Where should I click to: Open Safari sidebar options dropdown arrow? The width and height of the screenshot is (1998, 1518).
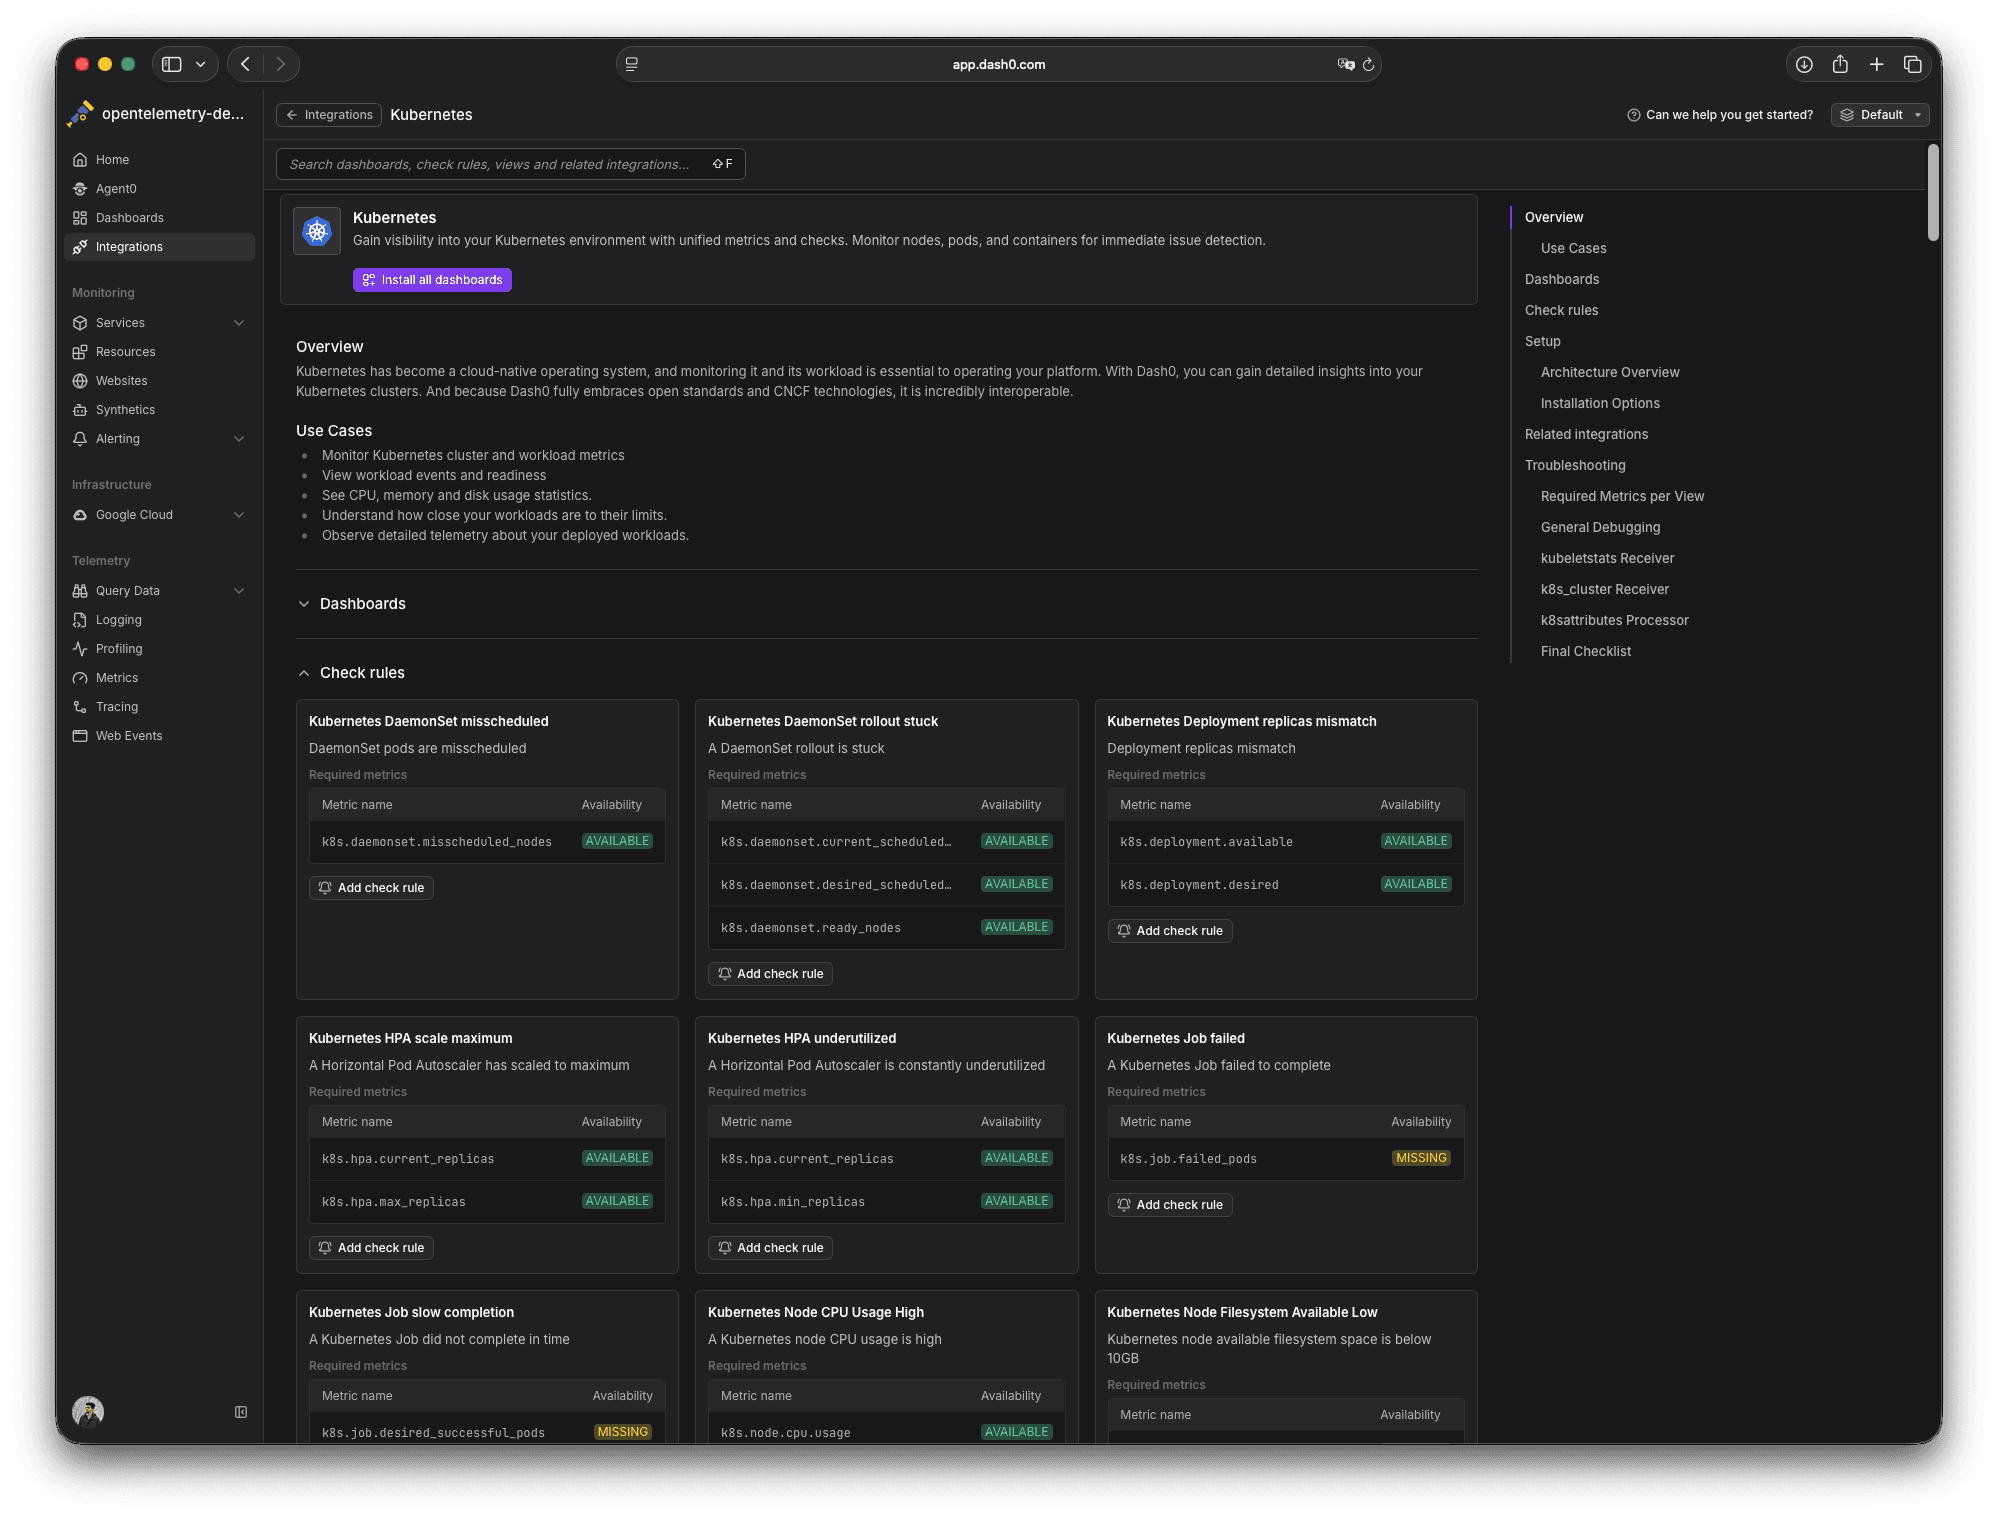click(x=201, y=64)
